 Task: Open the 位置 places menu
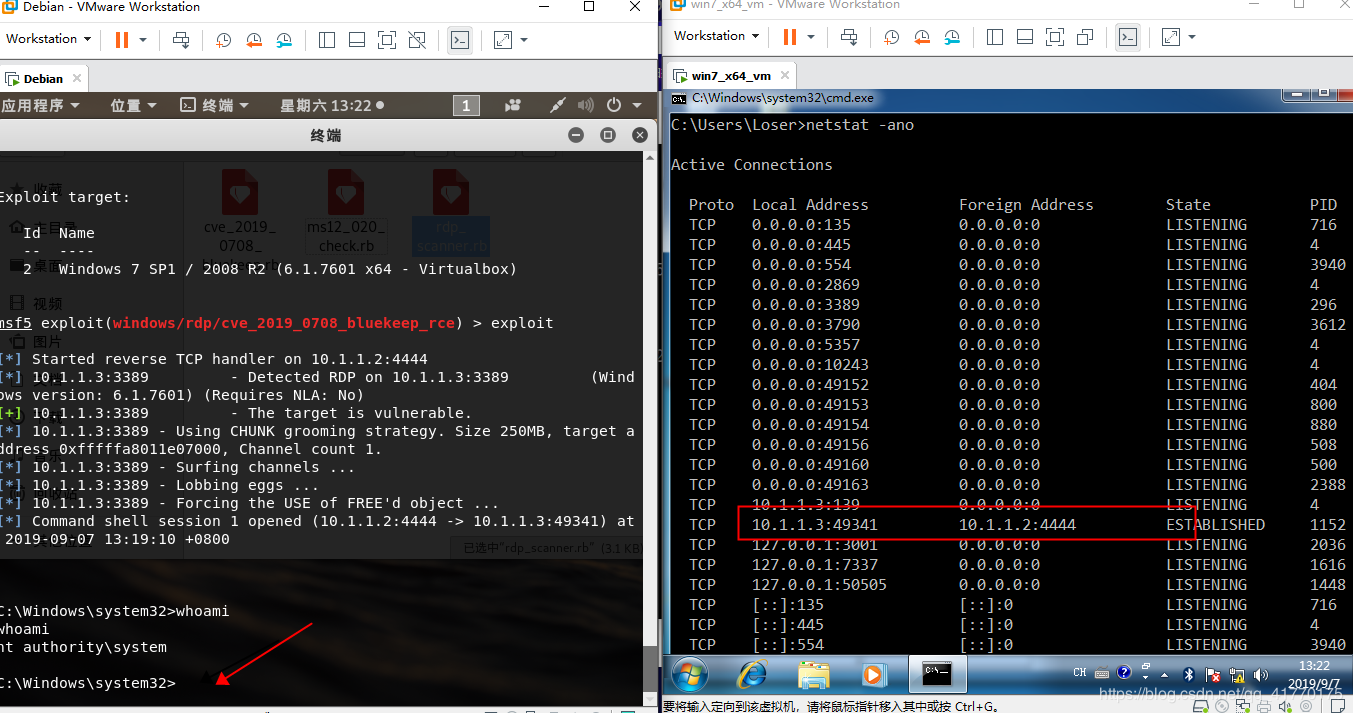pos(133,105)
